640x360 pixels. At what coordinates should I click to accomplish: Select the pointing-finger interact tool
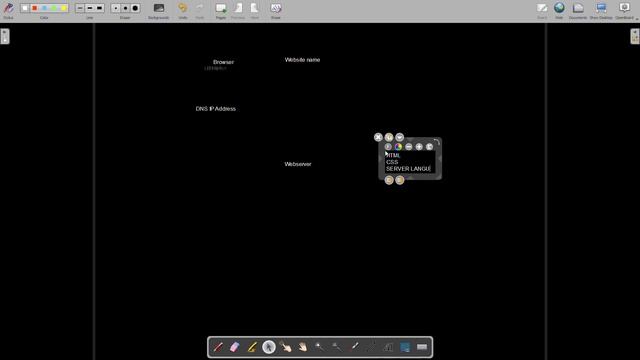point(286,347)
